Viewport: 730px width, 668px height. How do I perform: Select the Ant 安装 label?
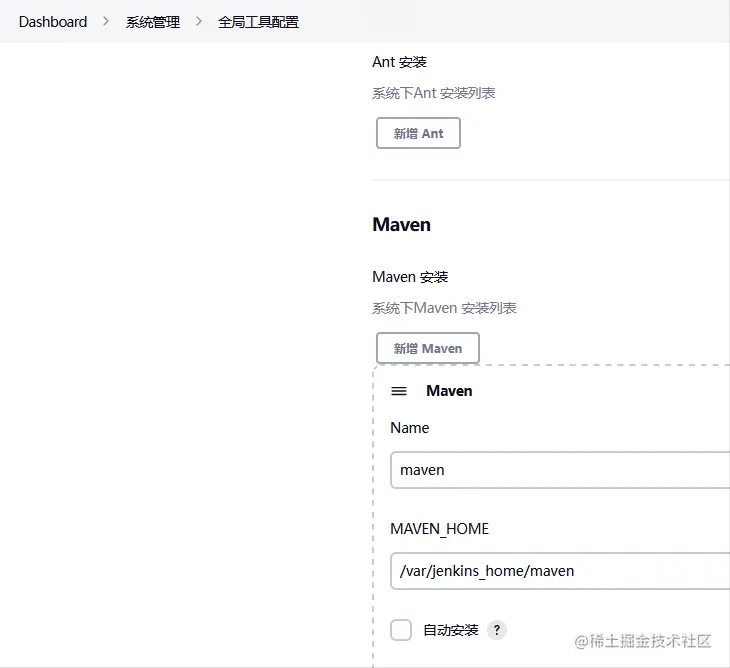pos(399,62)
